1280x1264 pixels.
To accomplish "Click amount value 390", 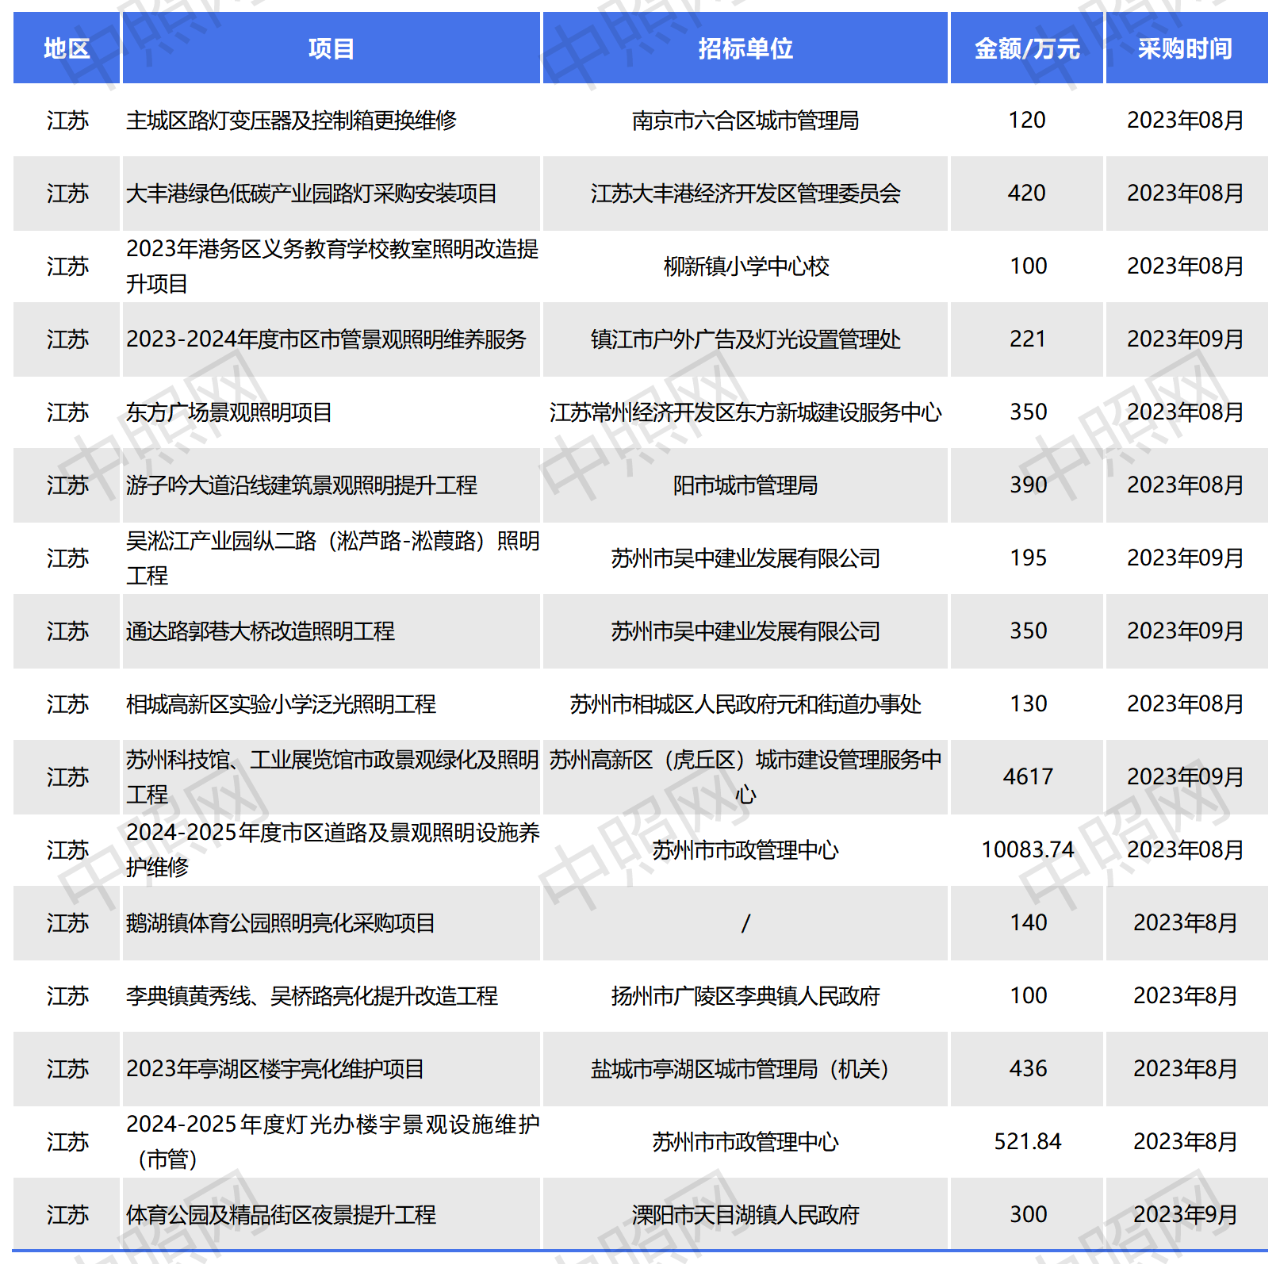I will pyautogui.click(x=1028, y=485).
